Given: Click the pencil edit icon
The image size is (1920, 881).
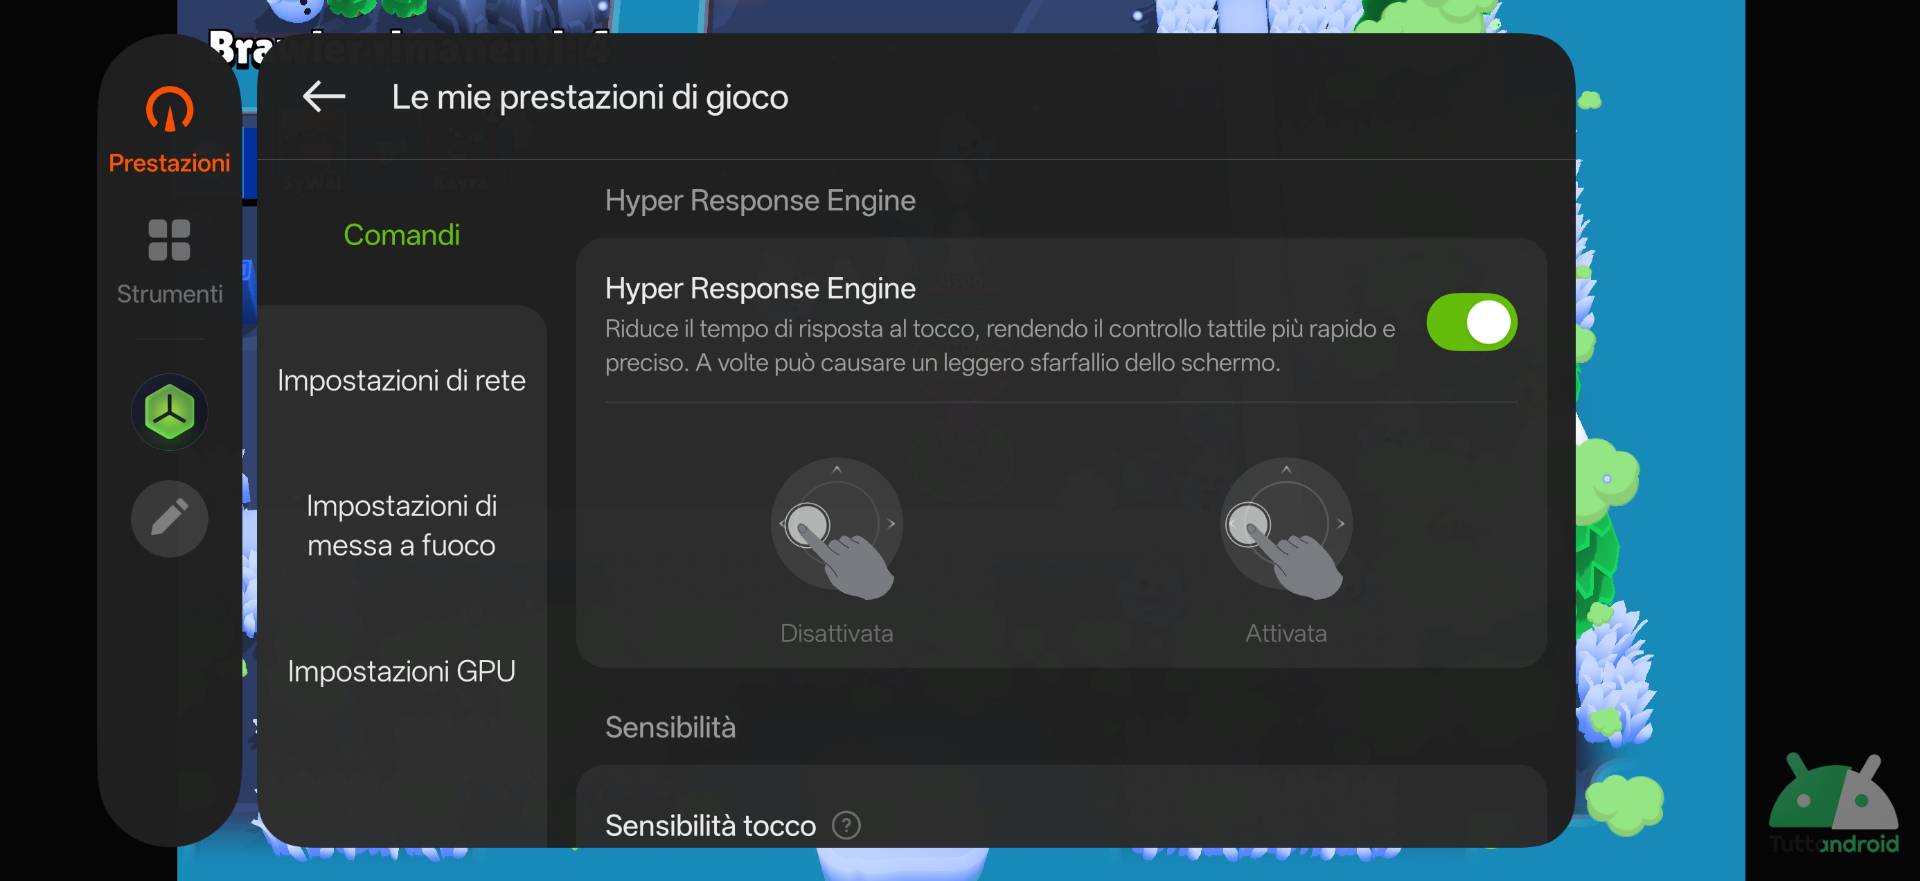Looking at the screenshot, I should (169, 518).
